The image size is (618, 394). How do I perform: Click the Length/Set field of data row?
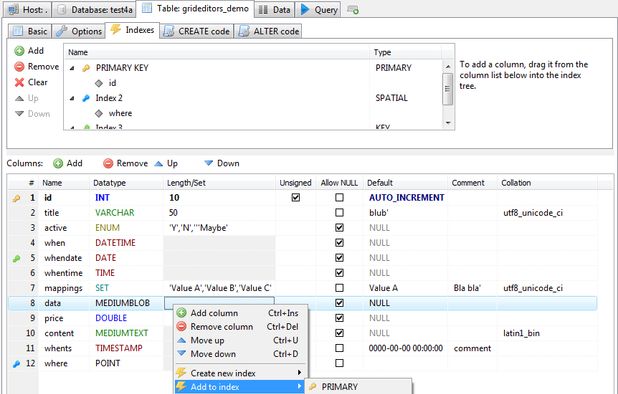tap(219, 303)
